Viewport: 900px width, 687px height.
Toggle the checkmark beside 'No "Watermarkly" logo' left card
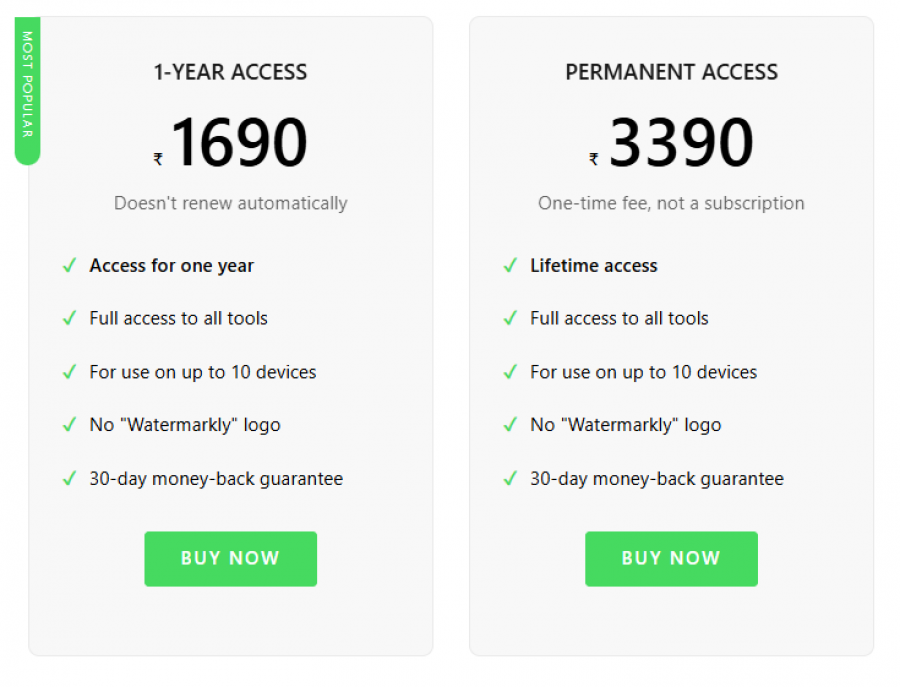tap(69, 424)
